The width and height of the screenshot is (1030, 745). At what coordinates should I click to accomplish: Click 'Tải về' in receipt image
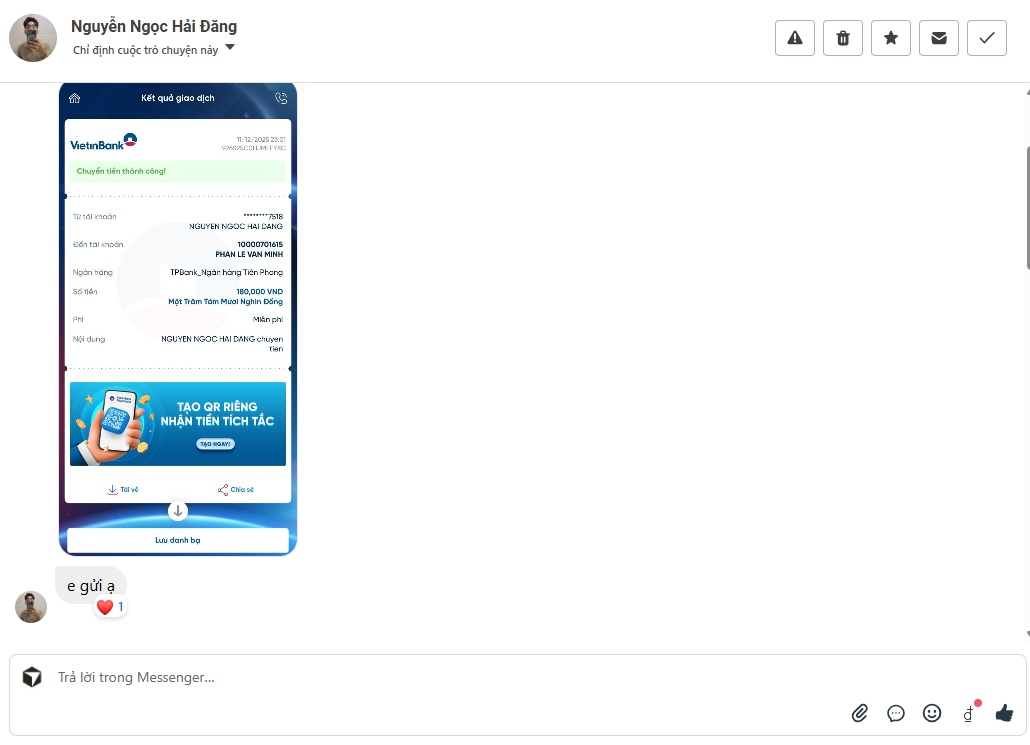[123, 489]
